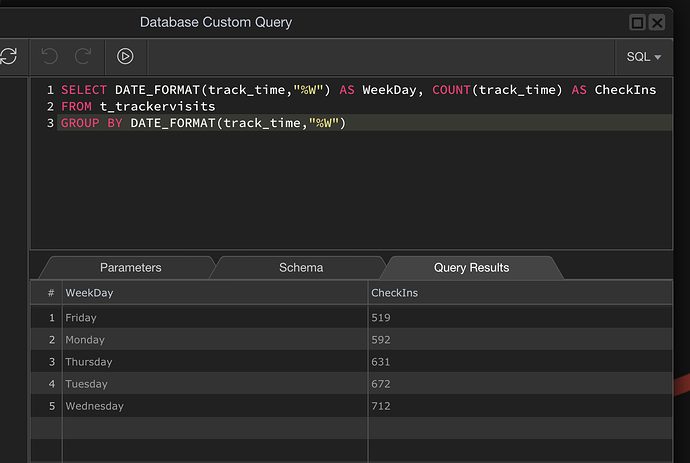690x463 pixels.
Task: Maximize the Database Custom Query window
Action: (637, 22)
